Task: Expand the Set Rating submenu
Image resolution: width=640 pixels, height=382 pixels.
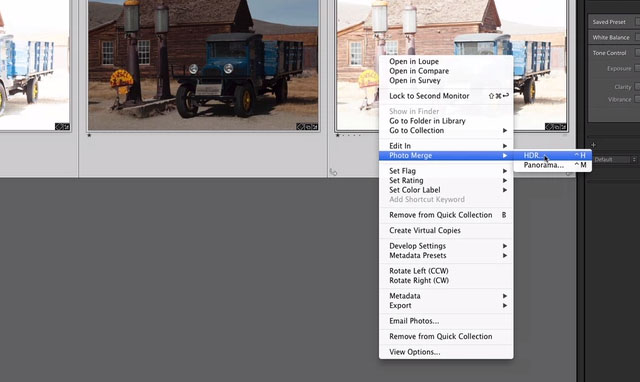Action: (x=446, y=180)
